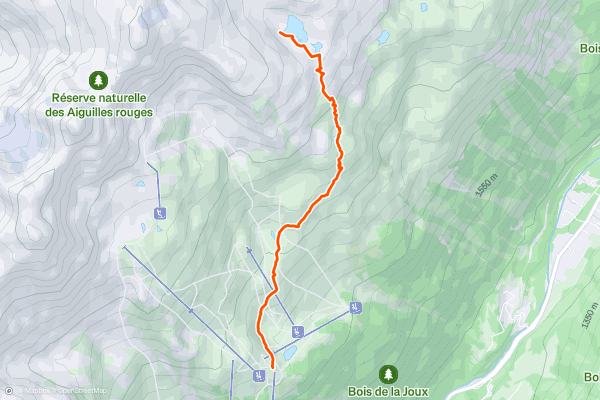The height and width of the screenshot is (400, 600).
Task: Open the Mapbox attribution link
Action: 37,391
